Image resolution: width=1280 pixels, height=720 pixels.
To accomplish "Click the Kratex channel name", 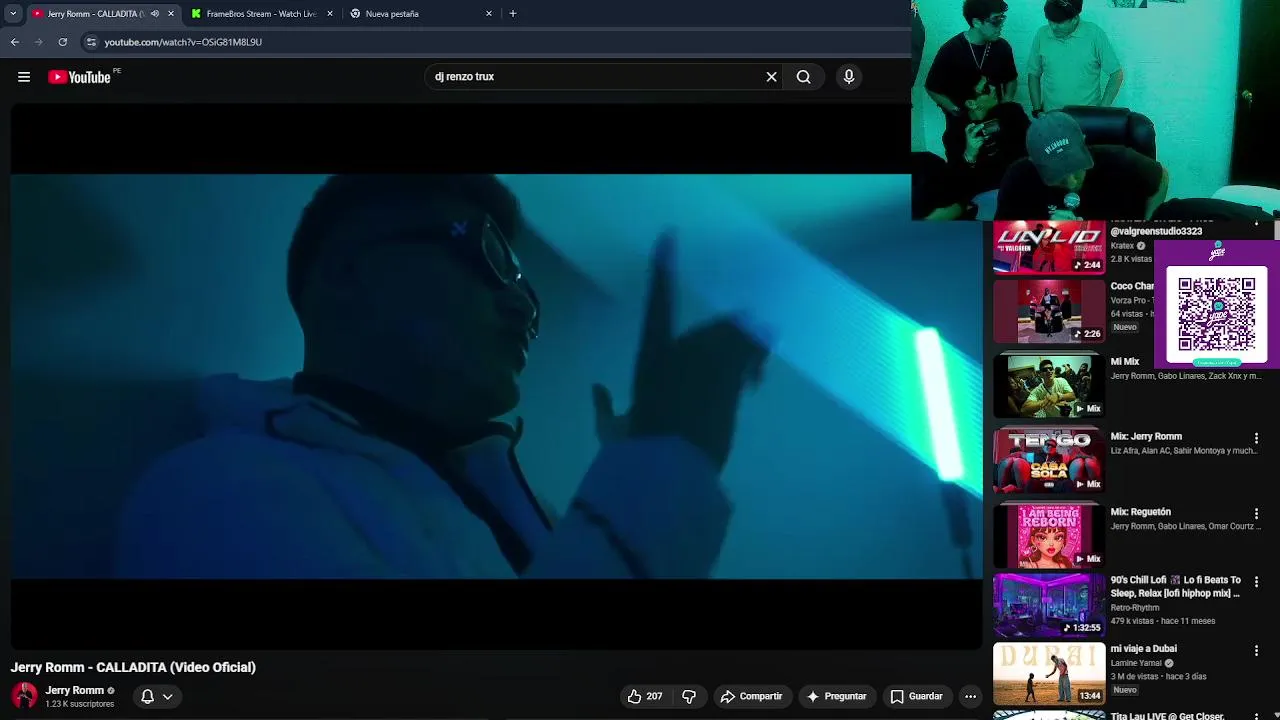I will click(1122, 246).
